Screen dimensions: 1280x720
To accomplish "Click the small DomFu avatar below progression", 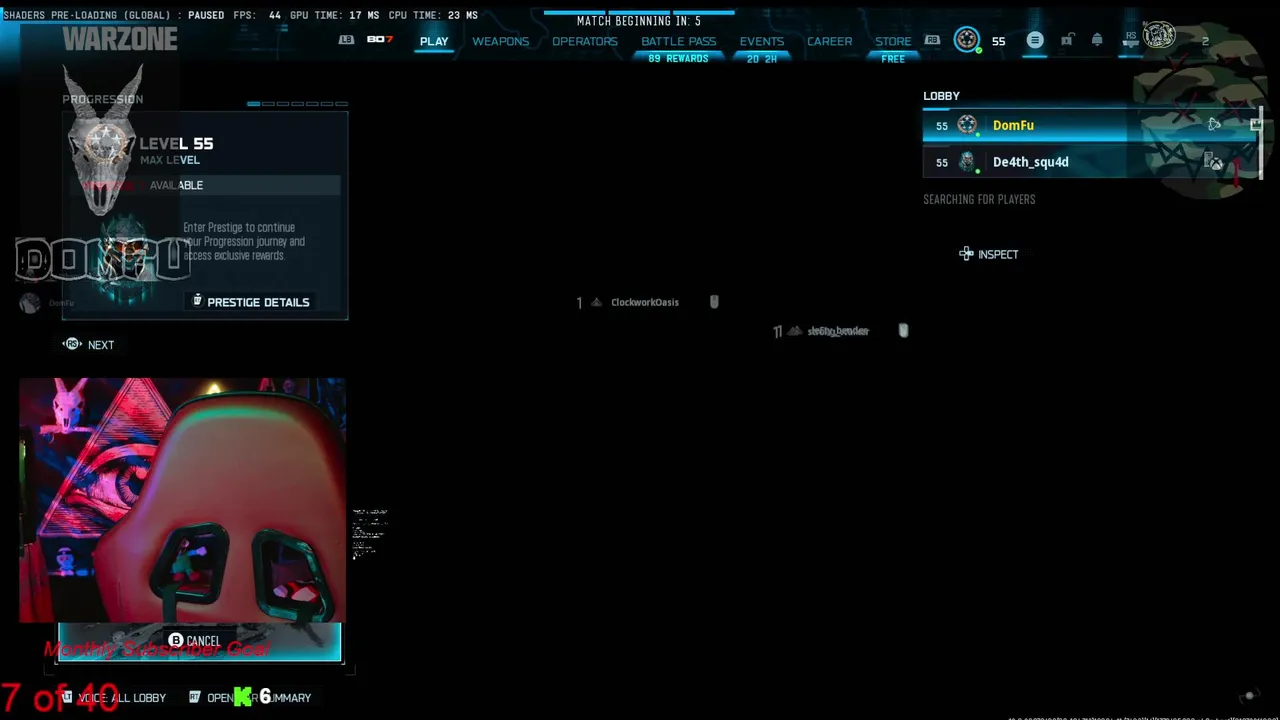I will pos(30,303).
